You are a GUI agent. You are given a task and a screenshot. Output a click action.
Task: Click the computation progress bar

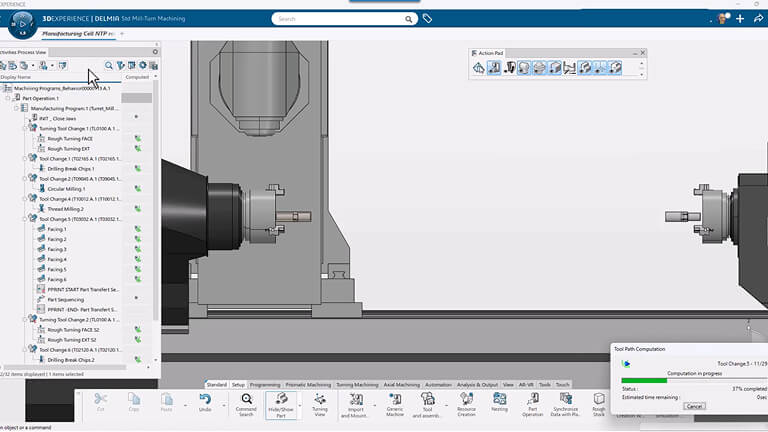pos(694,380)
